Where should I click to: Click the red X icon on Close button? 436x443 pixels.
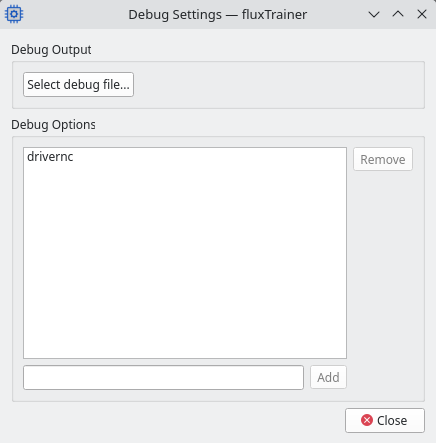(x=367, y=420)
